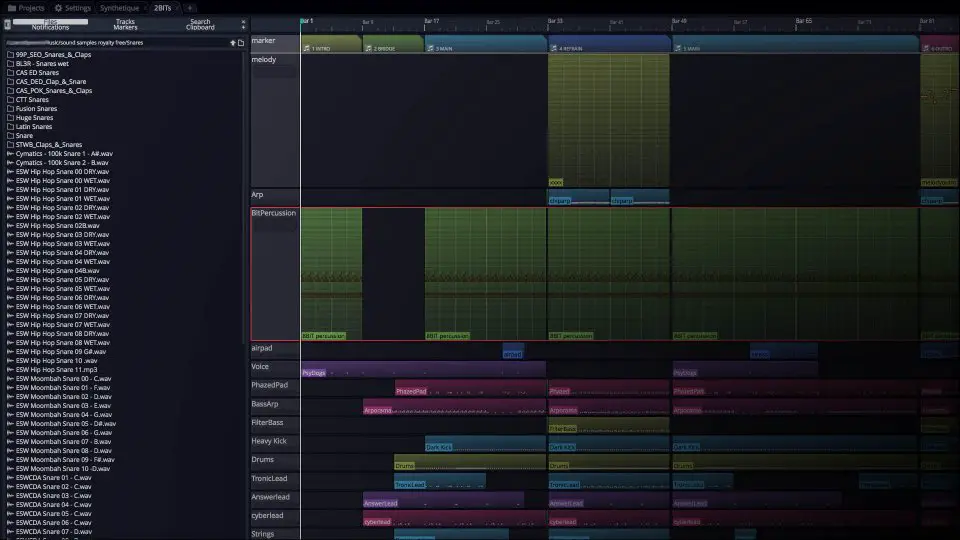
Task: Select ESW Hip Hop Snare 02B.wav file
Action: (58, 225)
